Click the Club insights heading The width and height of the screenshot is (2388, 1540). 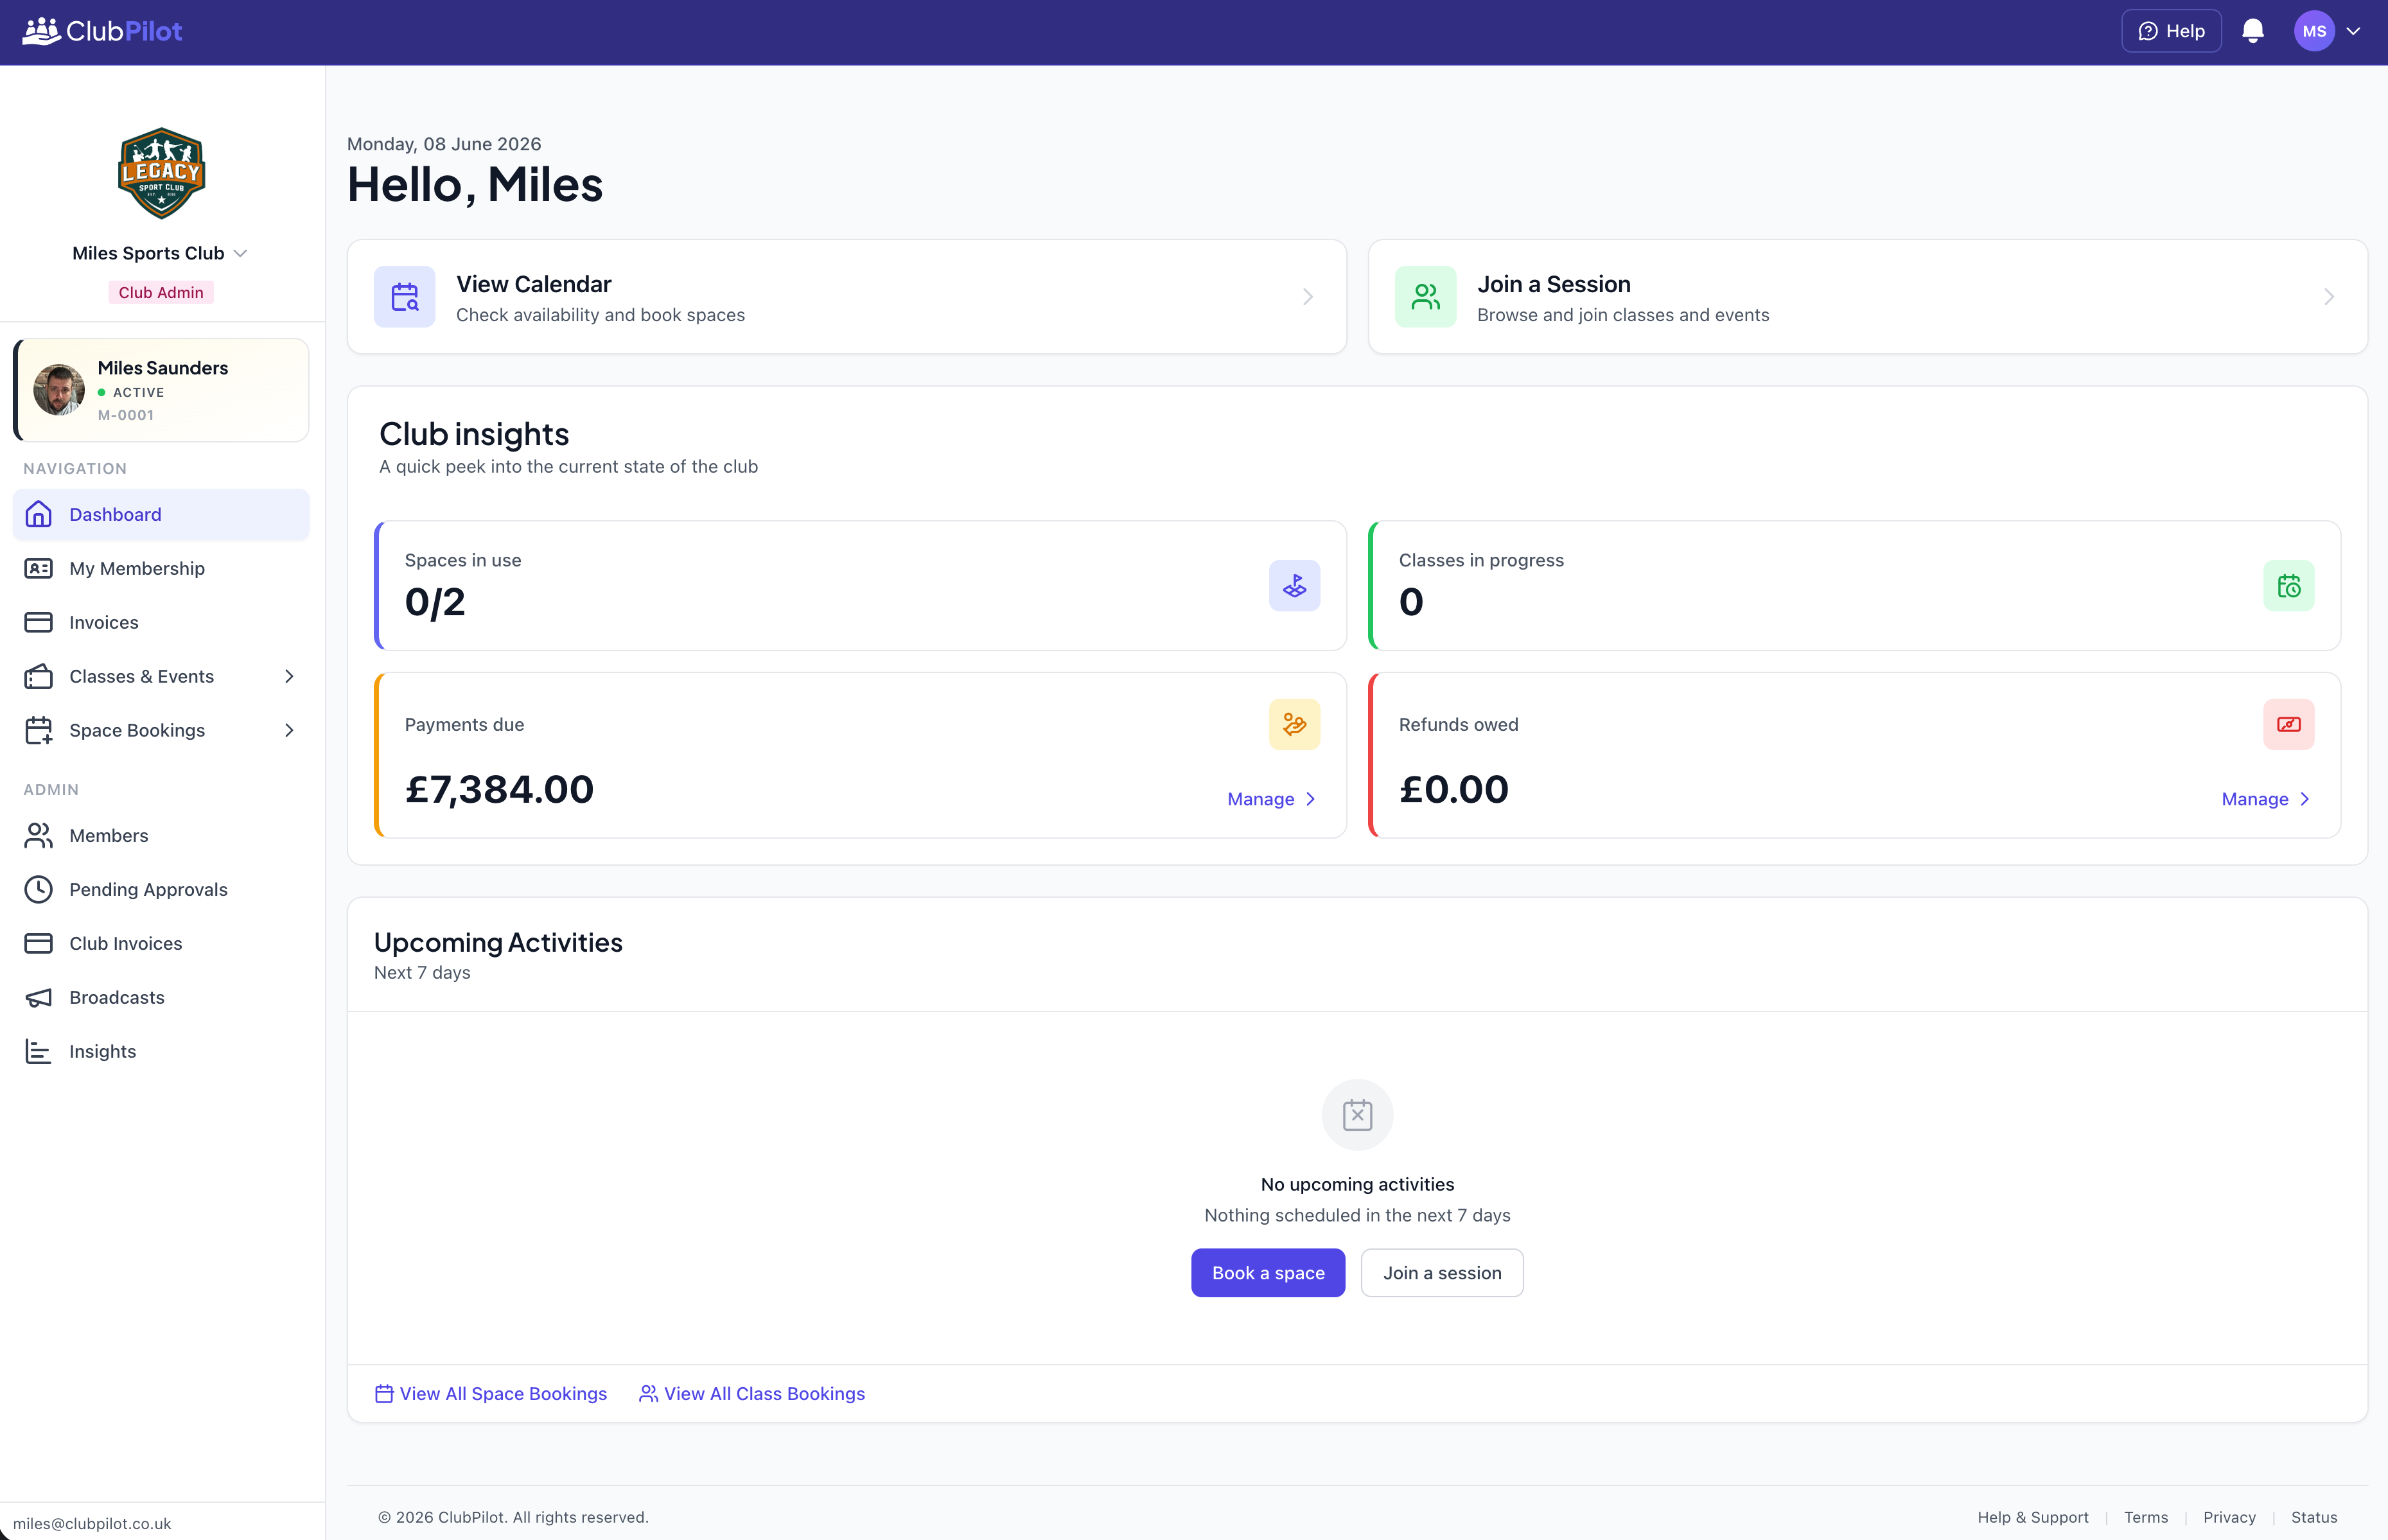pyautogui.click(x=473, y=434)
